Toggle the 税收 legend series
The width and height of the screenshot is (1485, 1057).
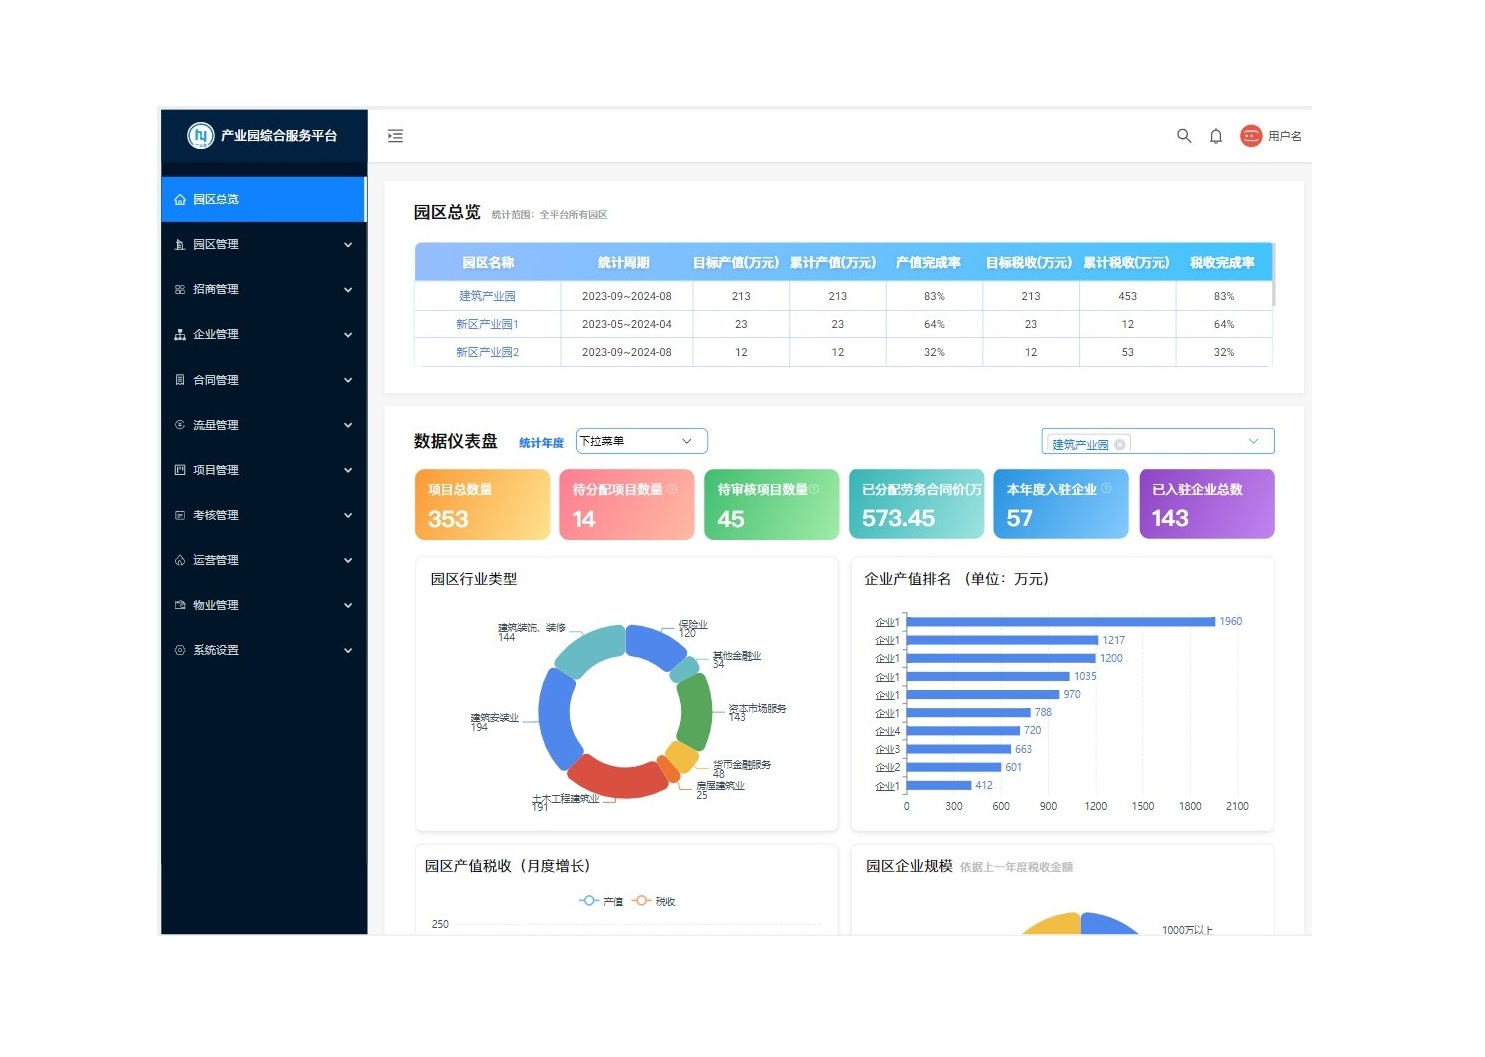[x=654, y=901]
